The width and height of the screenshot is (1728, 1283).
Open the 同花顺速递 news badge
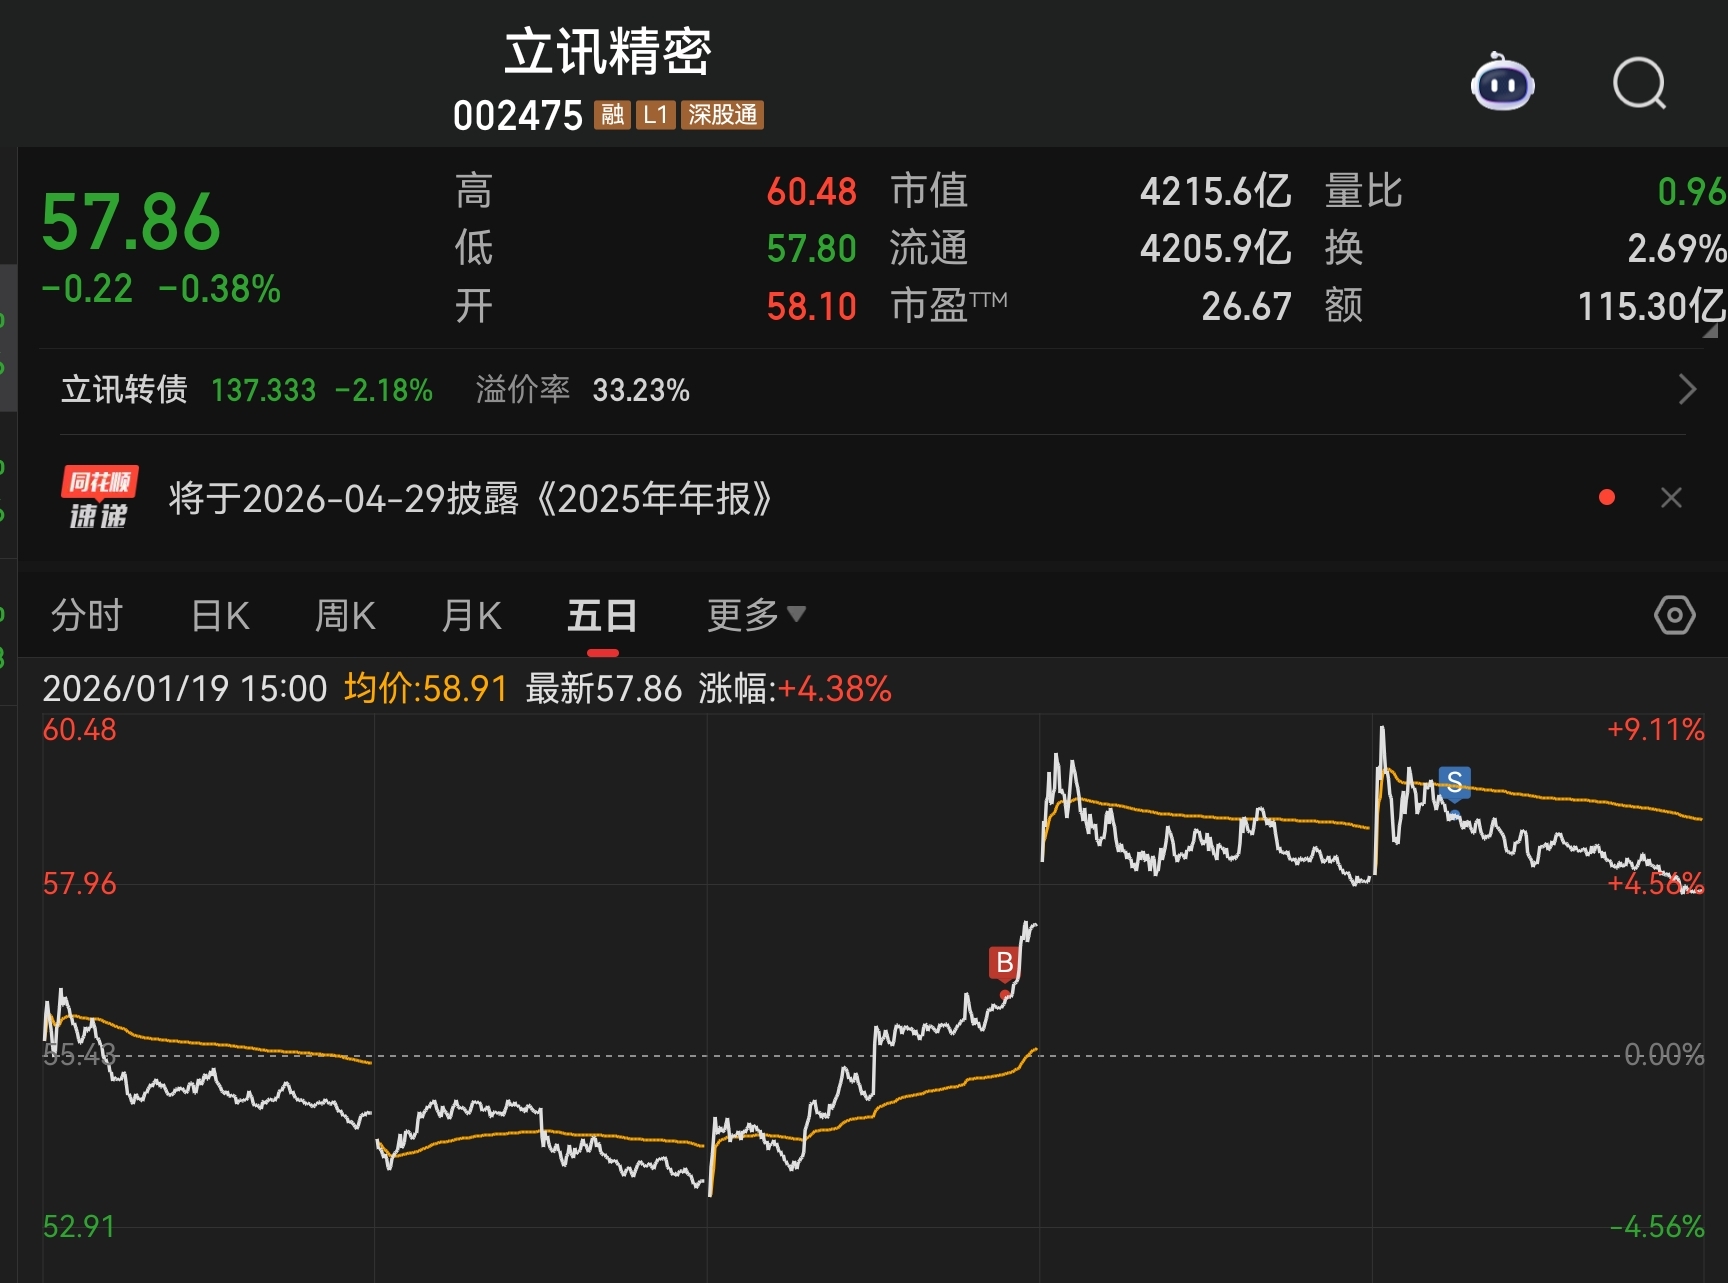click(99, 497)
